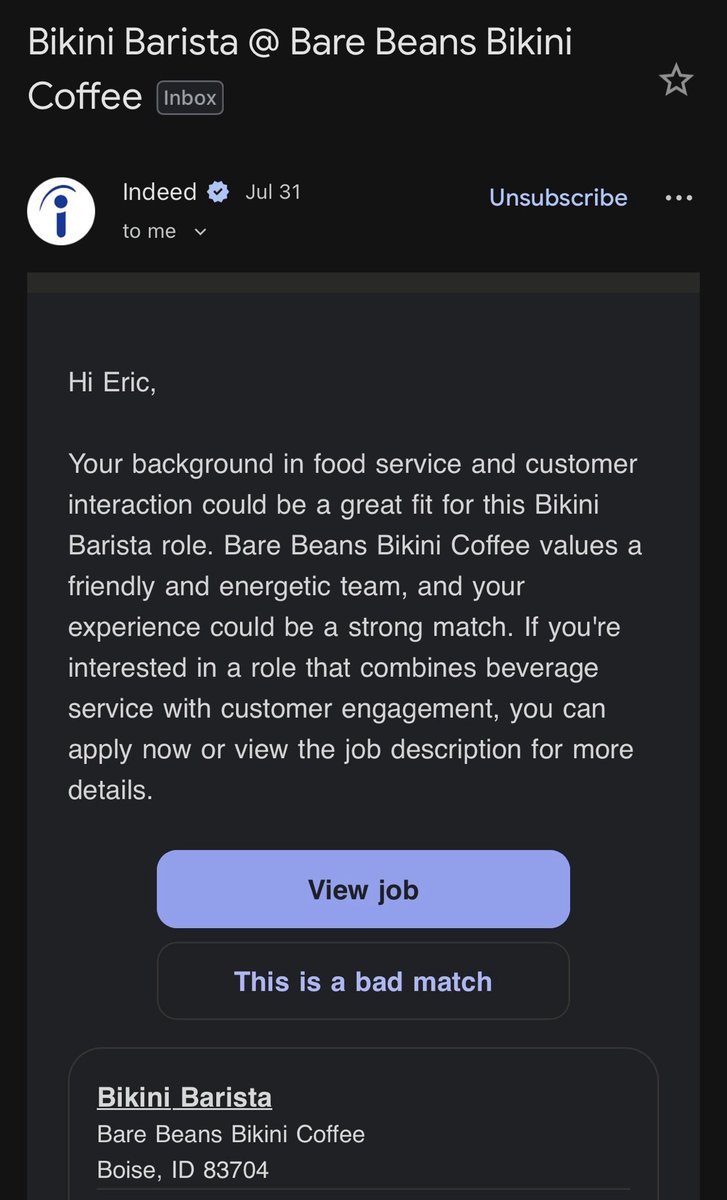Tap 'Bare Beans Bikini Coffee' in job card
Screen dimensions: 727x1200
[x=231, y=1134]
